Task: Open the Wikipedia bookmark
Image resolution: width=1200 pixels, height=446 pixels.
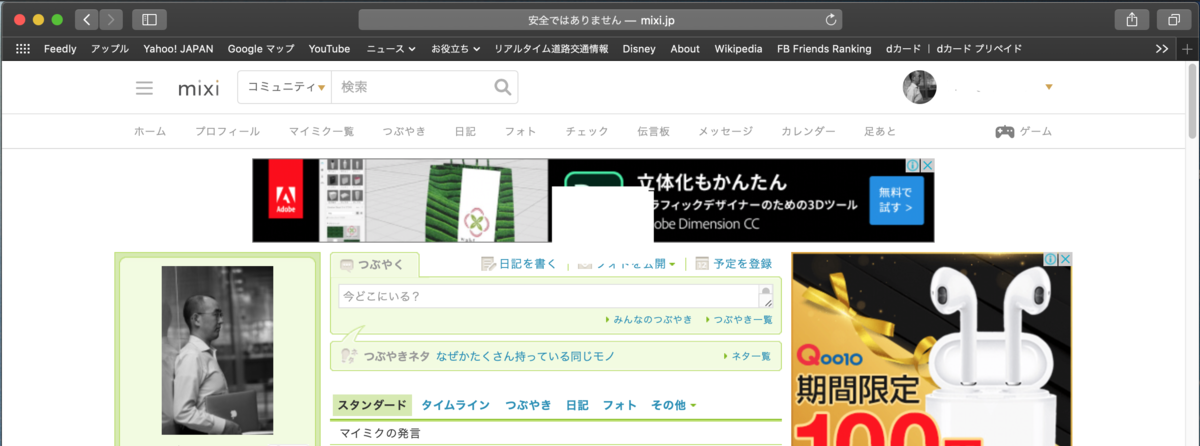Action: coord(739,48)
